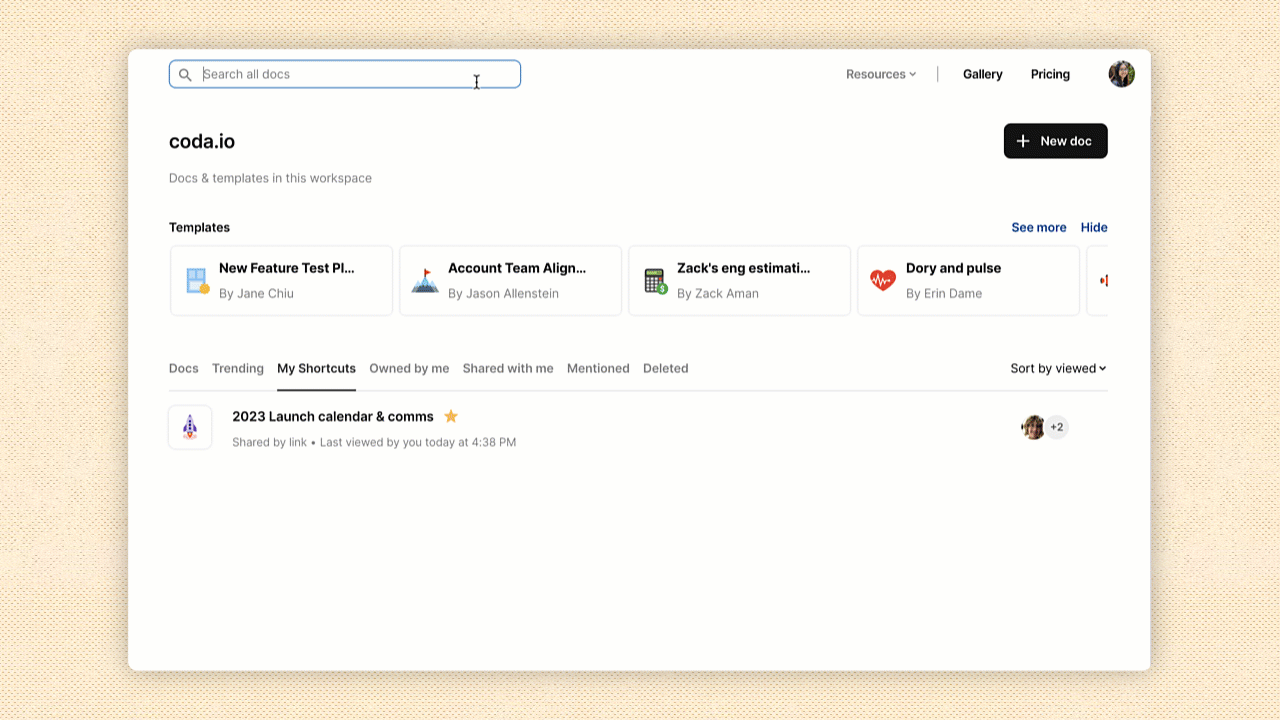Screen dimensions: 1280x720
Task: Click the rocket doc icon
Action: [190, 428]
